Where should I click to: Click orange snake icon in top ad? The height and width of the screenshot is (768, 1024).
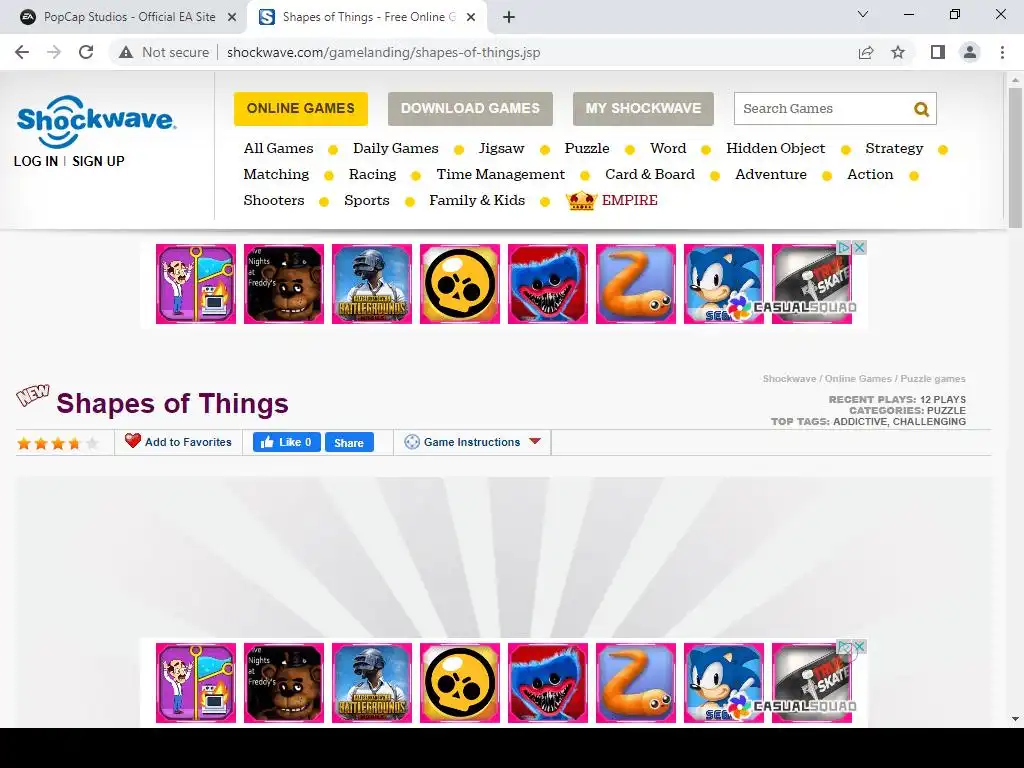coord(635,284)
